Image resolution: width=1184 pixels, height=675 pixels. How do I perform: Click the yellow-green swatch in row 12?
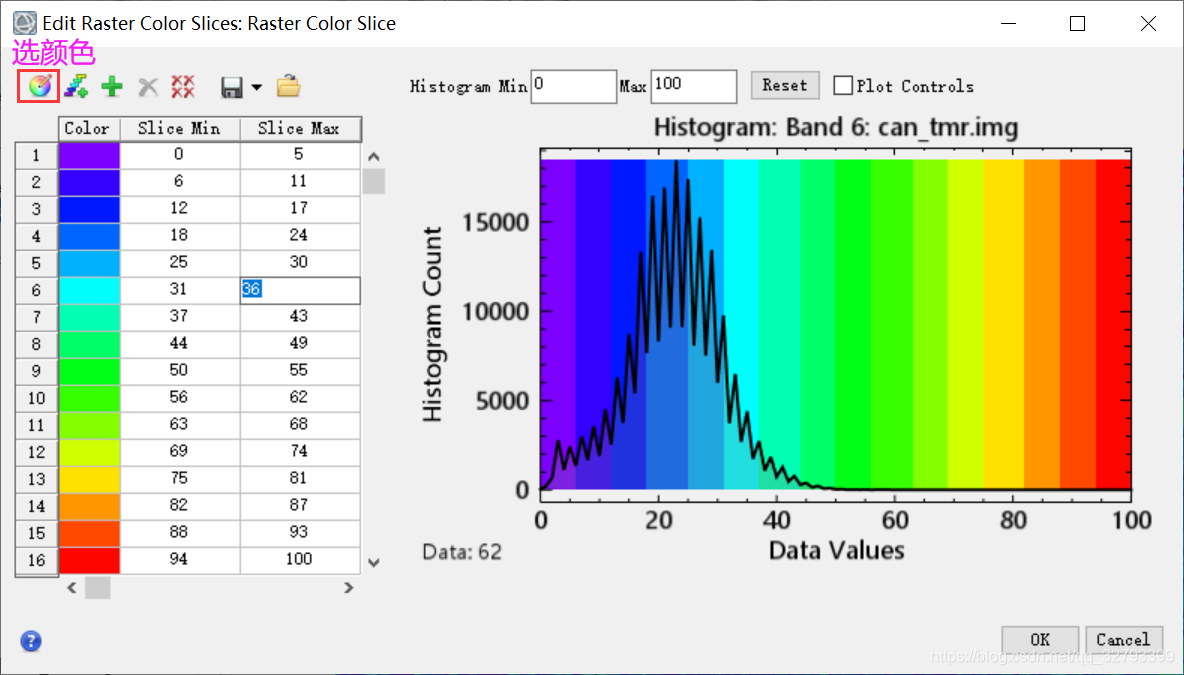(89, 452)
